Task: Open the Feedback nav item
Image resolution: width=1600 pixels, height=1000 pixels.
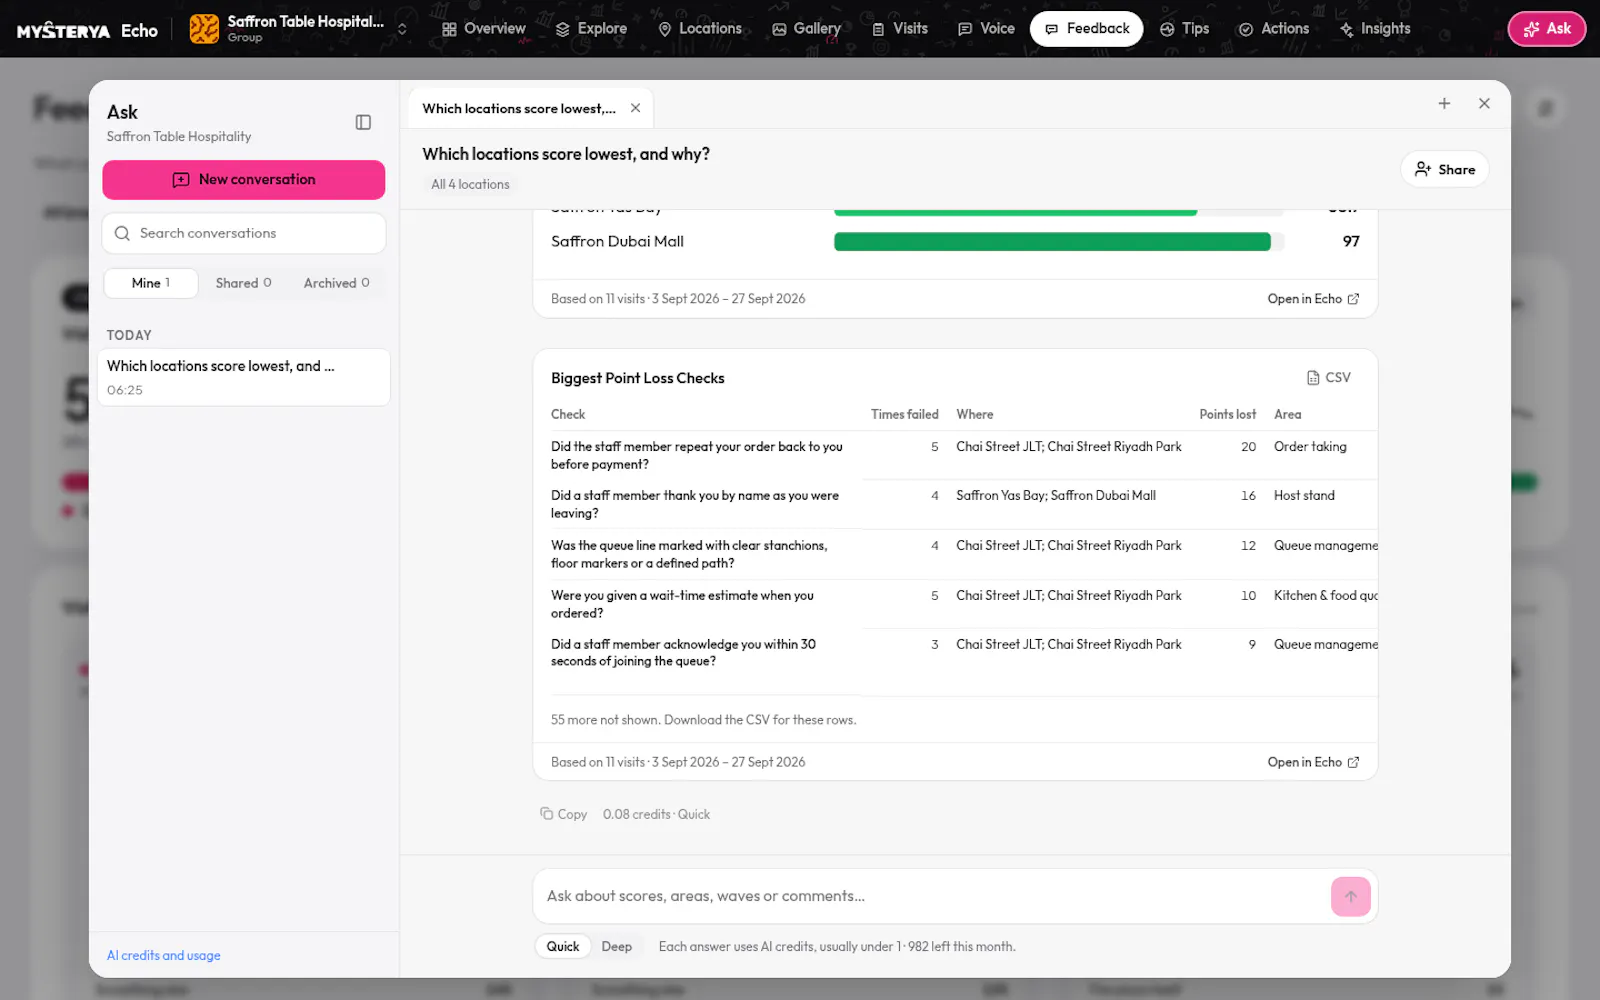Action: (x=1086, y=29)
